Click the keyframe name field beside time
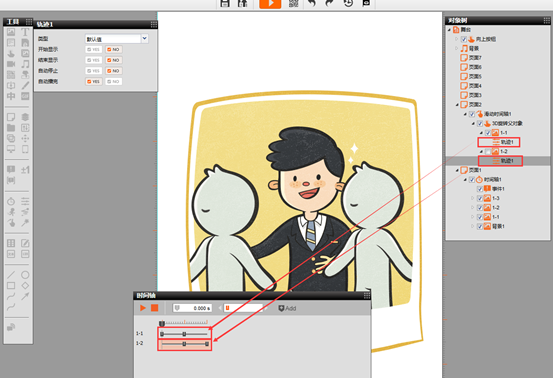Image resolution: width=553 pixels, height=378 pixels. [x=244, y=308]
